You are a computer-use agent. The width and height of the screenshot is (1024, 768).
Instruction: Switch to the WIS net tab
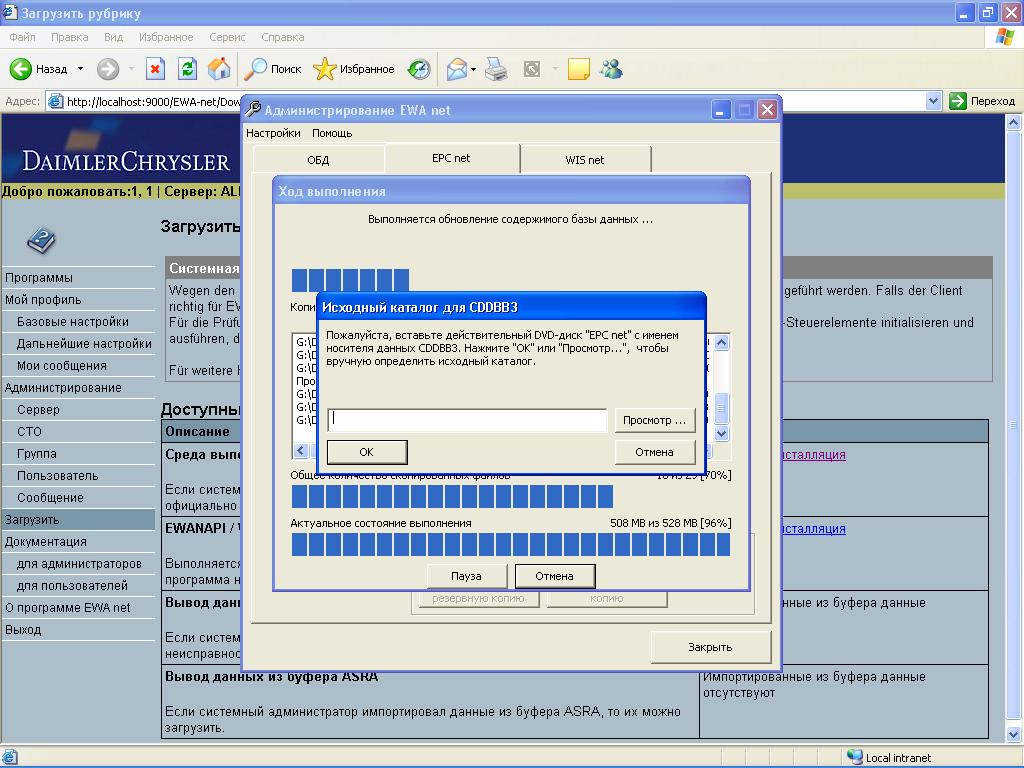[x=584, y=160]
